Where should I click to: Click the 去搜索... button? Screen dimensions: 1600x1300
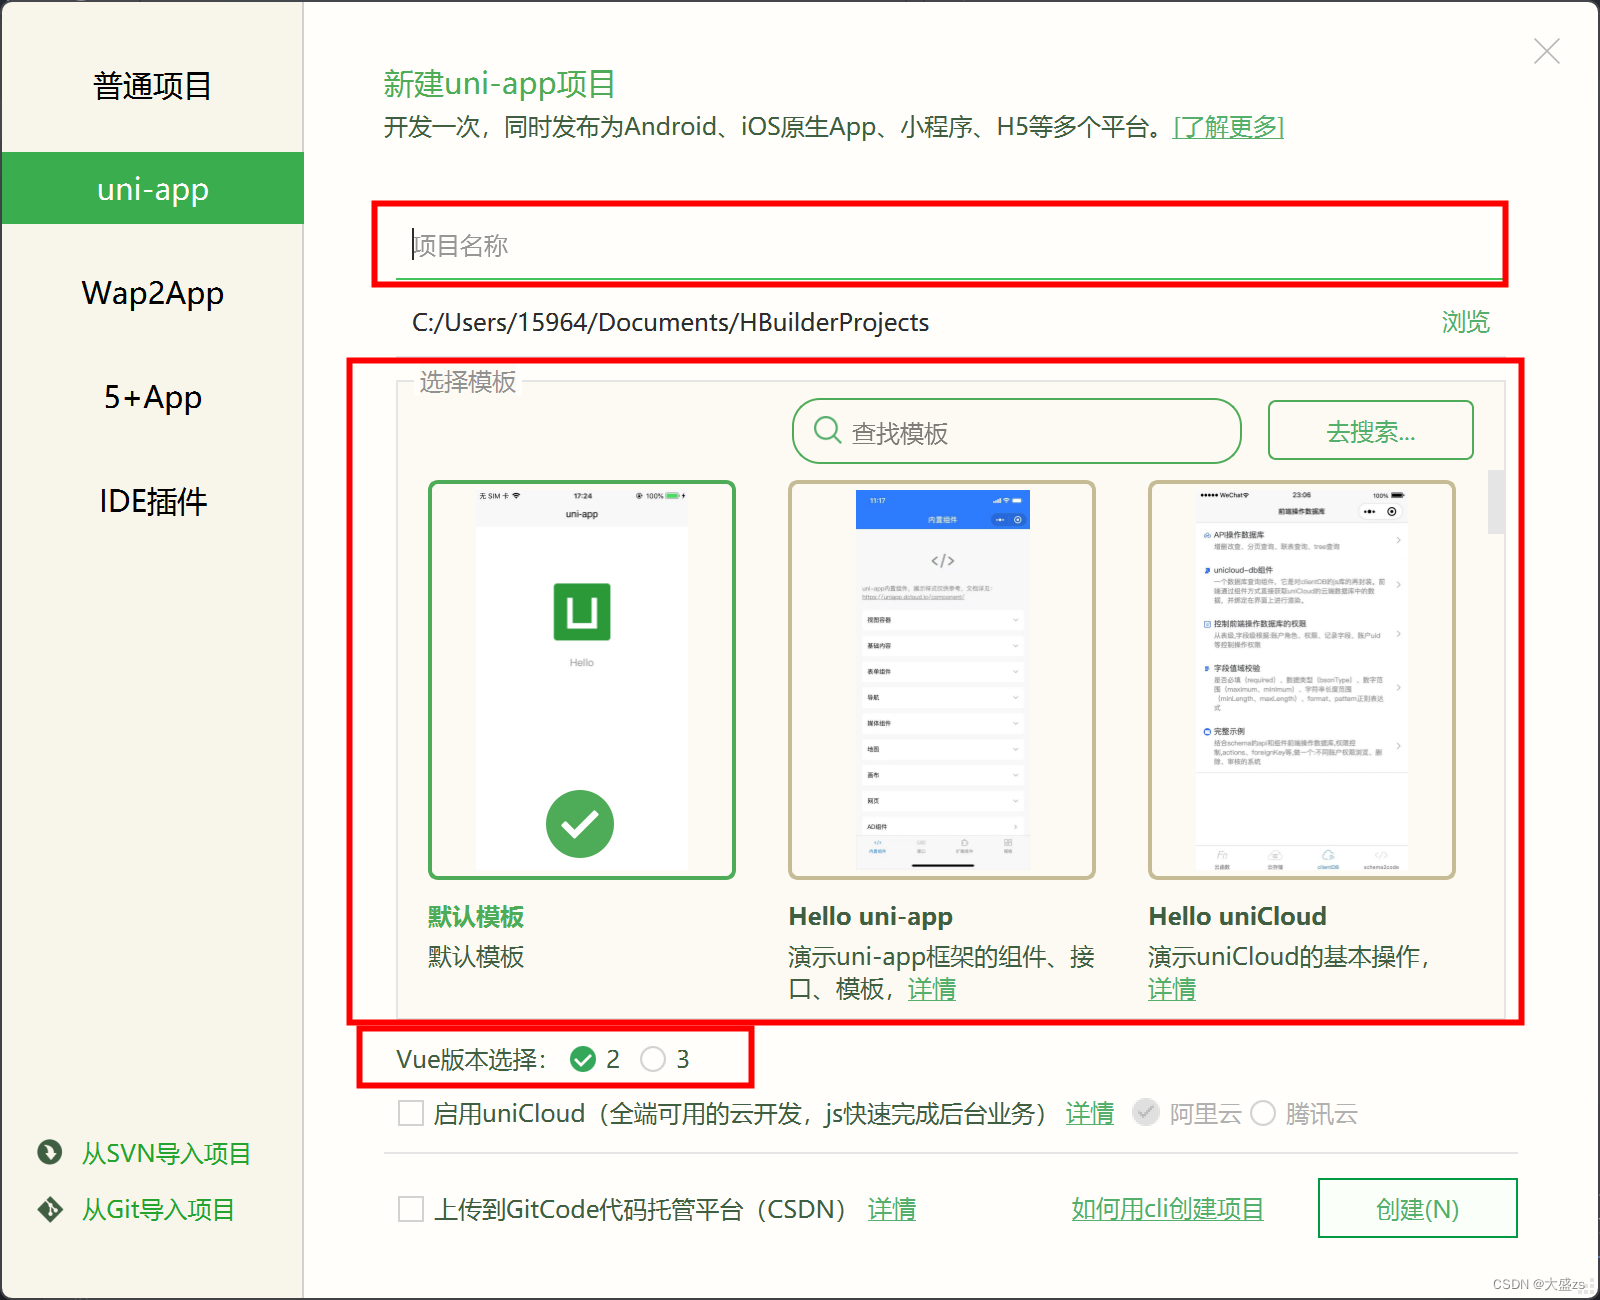tap(1370, 430)
